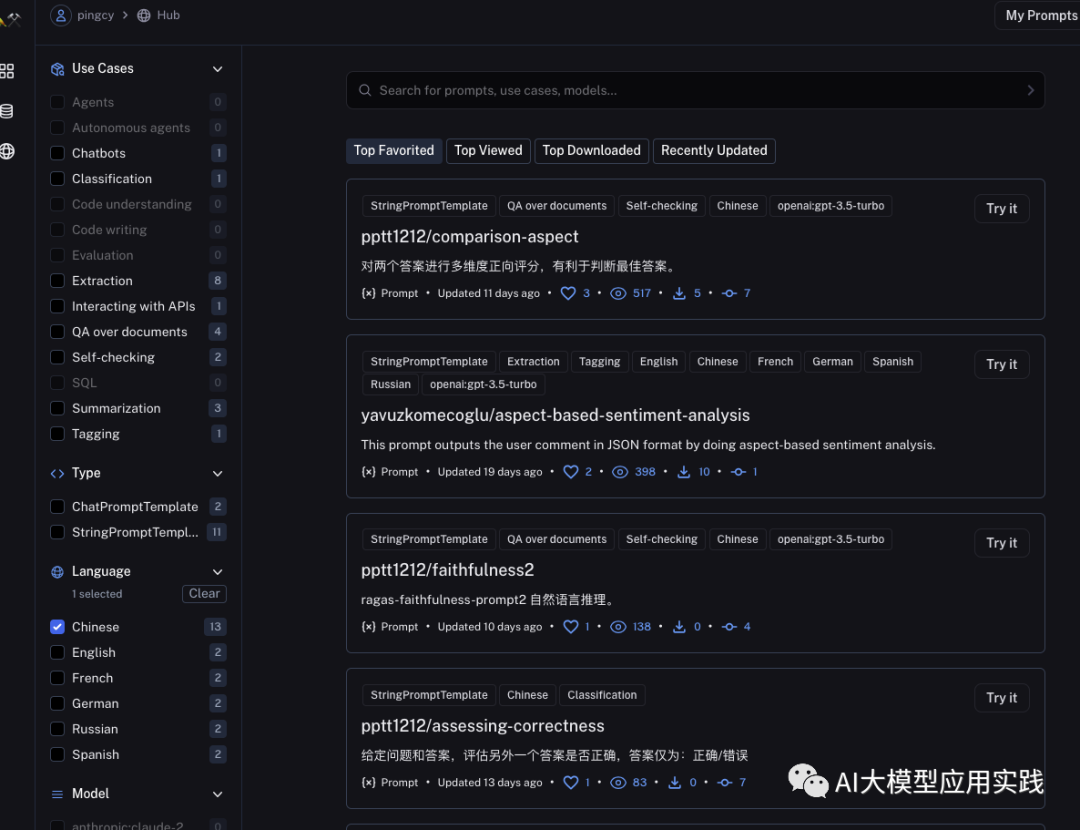Enable the Extraction filter checkbox
Screen dimensions: 1080x830
tap(58, 280)
